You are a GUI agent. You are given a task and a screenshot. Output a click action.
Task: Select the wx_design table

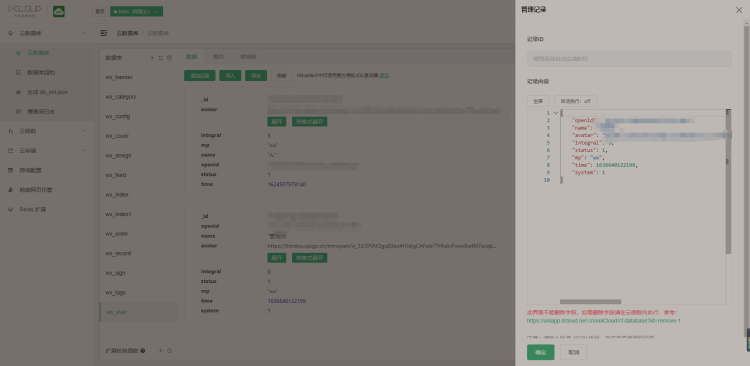[x=139, y=155]
